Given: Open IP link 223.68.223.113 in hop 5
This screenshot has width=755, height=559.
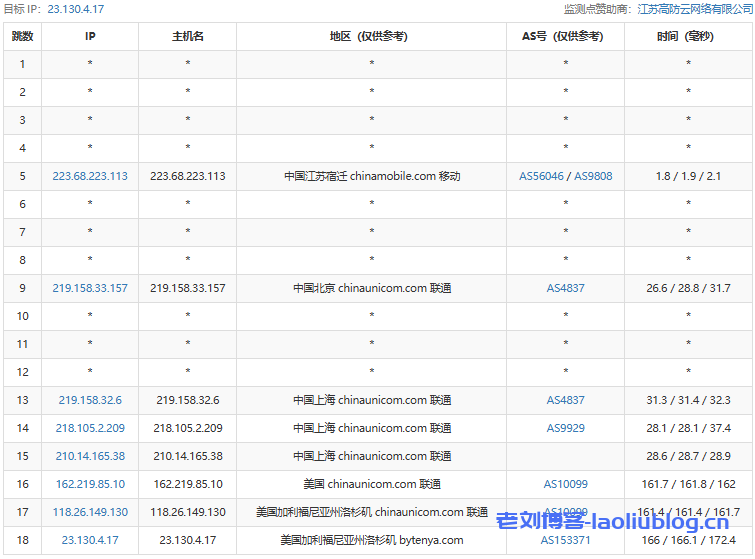Looking at the screenshot, I should click(90, 176).
